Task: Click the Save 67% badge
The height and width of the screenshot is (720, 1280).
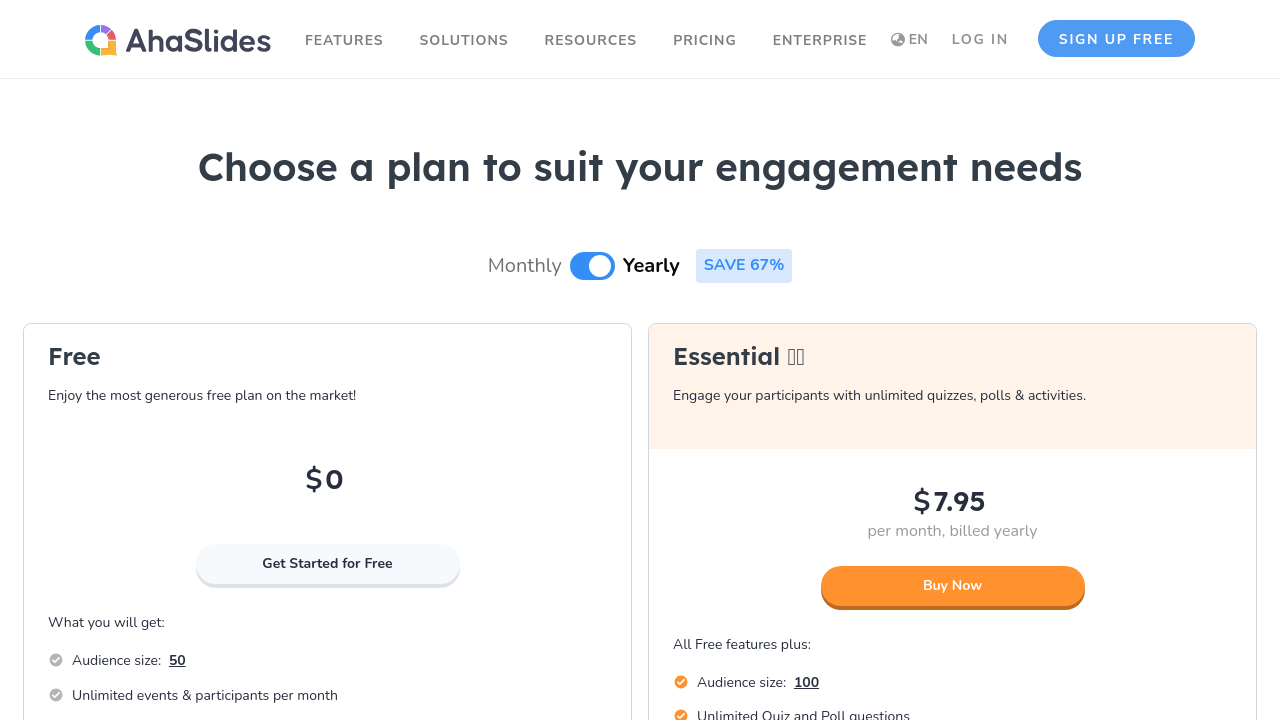Action: 744,266
